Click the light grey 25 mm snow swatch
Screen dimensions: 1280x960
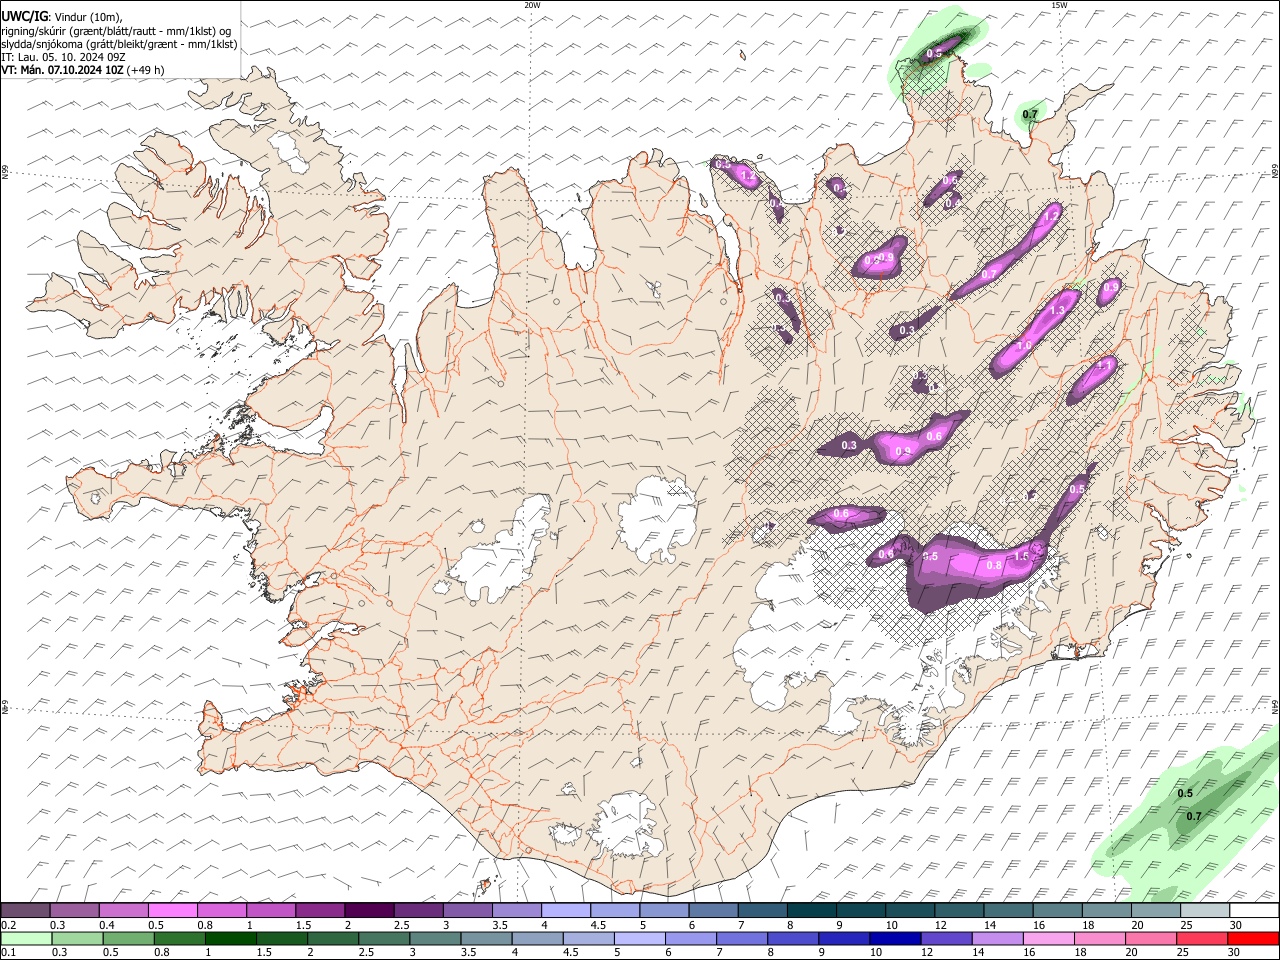pos(1204,911)
